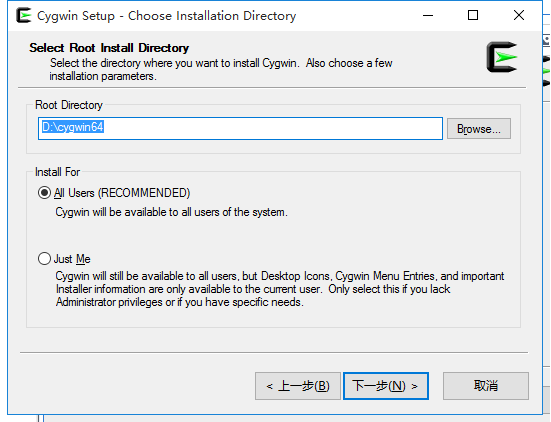Image resolution: width=551 pixels, height=422 pixels.
Task: Click the Cygwin Setup title bar text
Action: pyautogui.click(x=166, y=16)
